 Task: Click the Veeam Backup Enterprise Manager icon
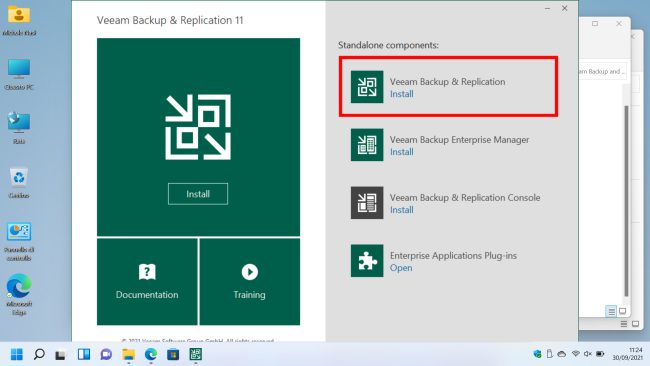pos(367,145)
